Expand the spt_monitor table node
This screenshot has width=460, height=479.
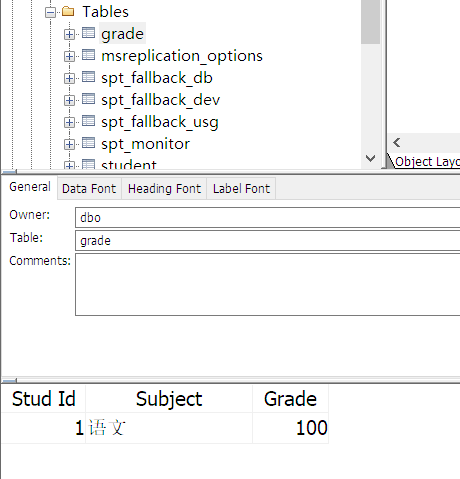click(x=69, y=144)
